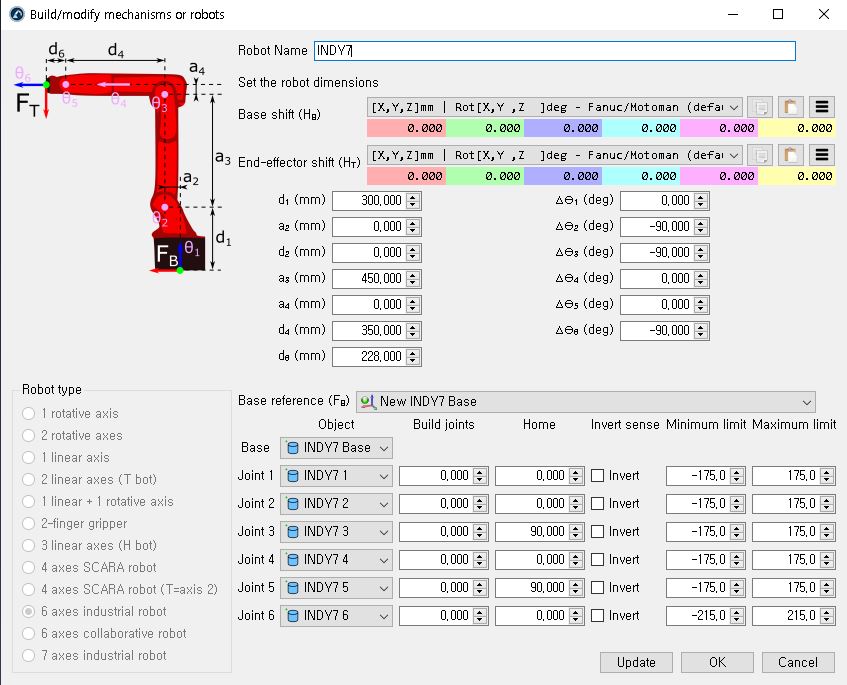Image resolution: width=847 pixels, height=685 pixels.
Task: Click the OK button
Action: [x=717, y=662]
